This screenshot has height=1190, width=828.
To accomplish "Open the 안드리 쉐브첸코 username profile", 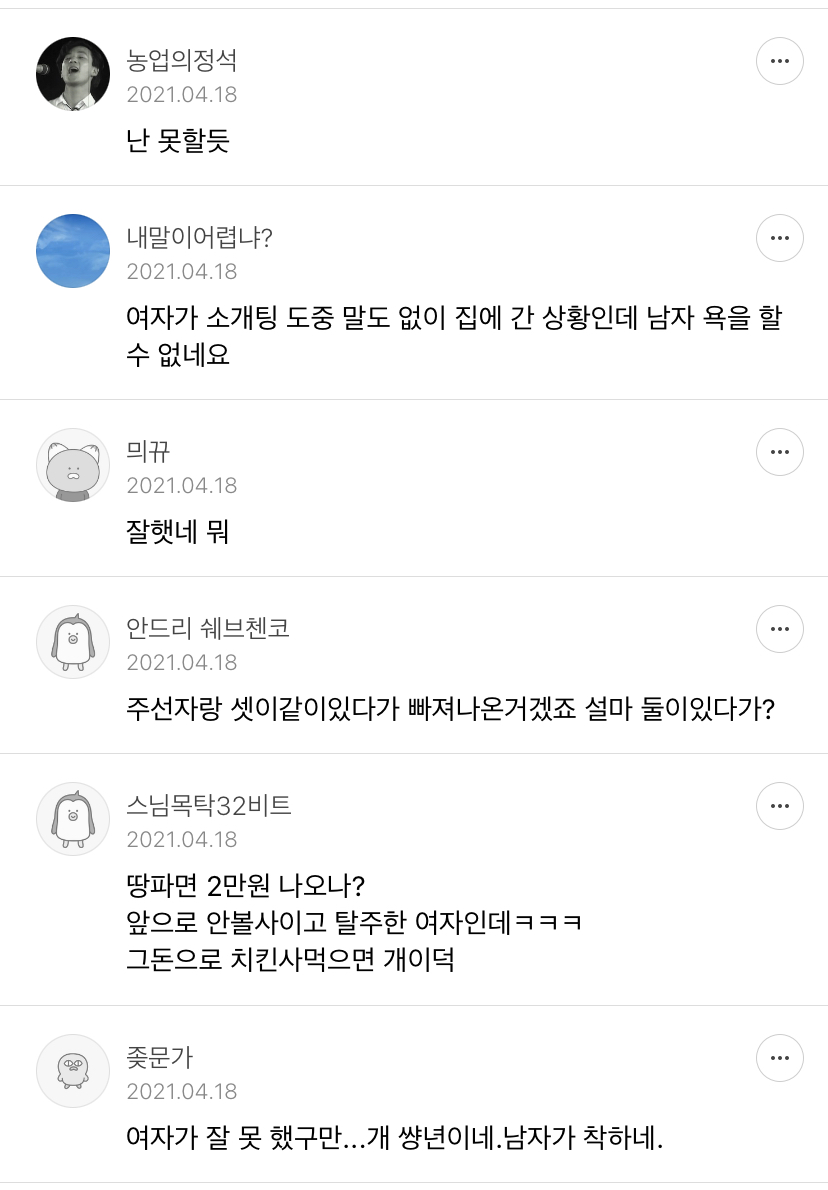I will [208, 629].
